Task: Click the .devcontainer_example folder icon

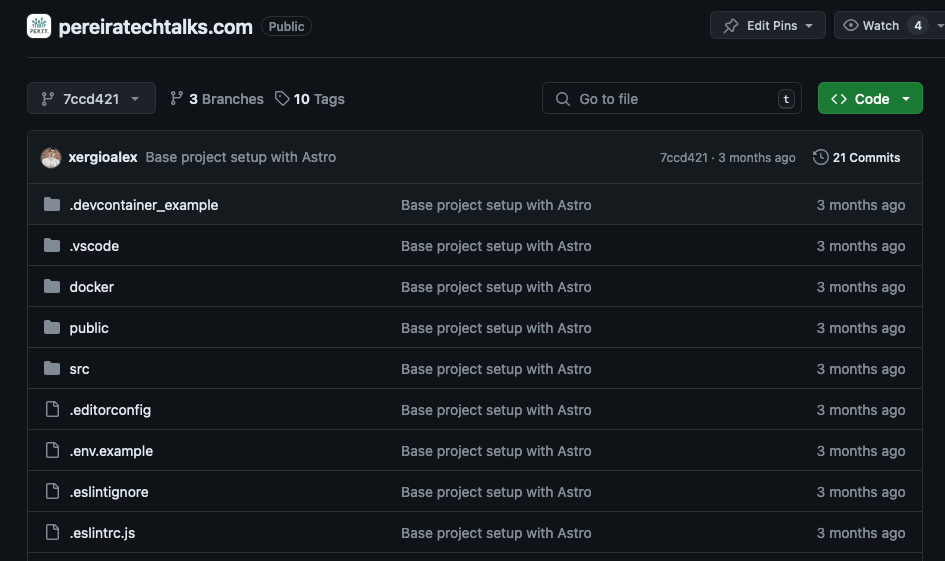Action: point(52,205)
